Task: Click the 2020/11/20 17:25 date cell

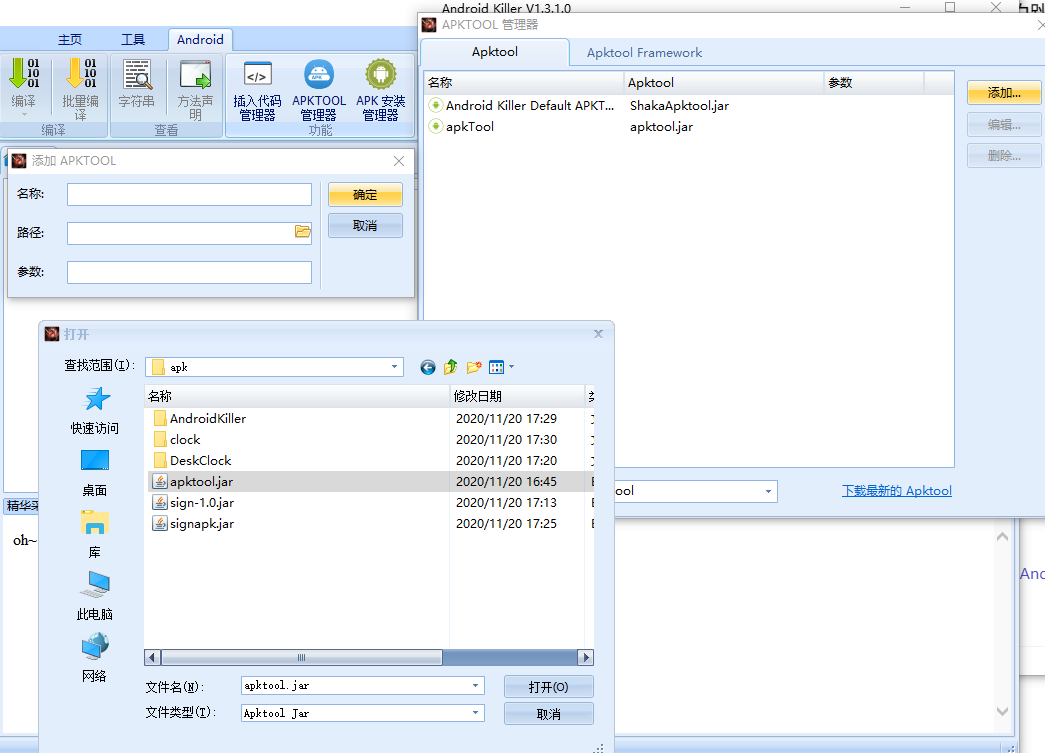Action: [507, 524]
